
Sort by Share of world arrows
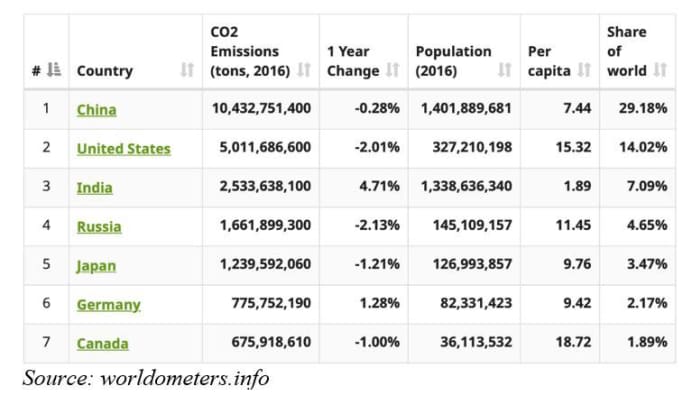(x=659, y=71)
